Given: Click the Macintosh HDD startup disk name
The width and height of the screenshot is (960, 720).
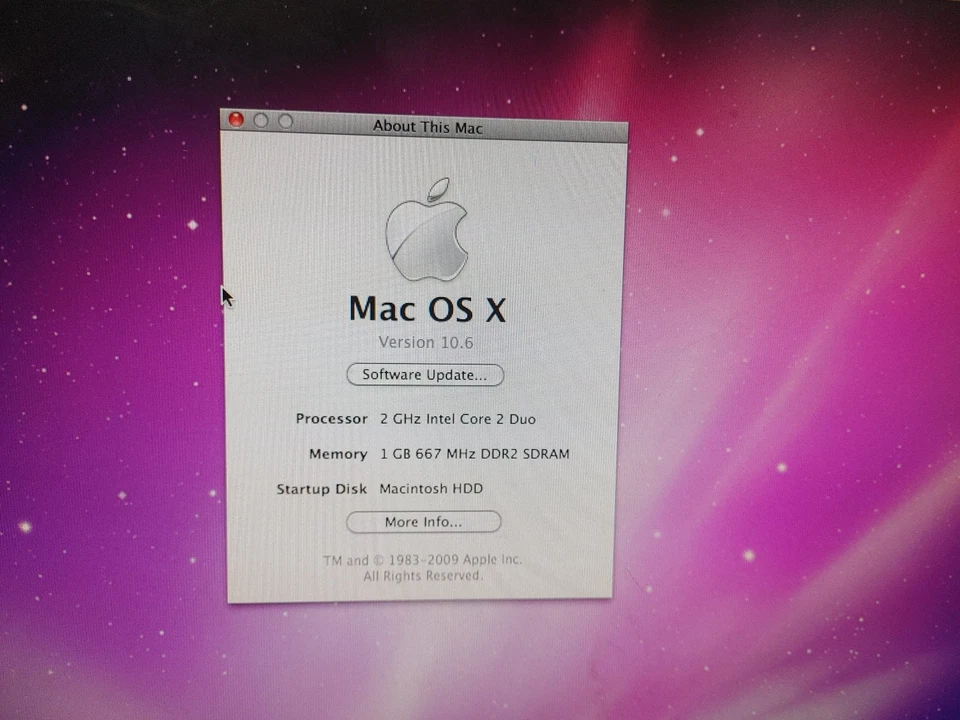Looking at the screenshot, I should tap(431, 489).
